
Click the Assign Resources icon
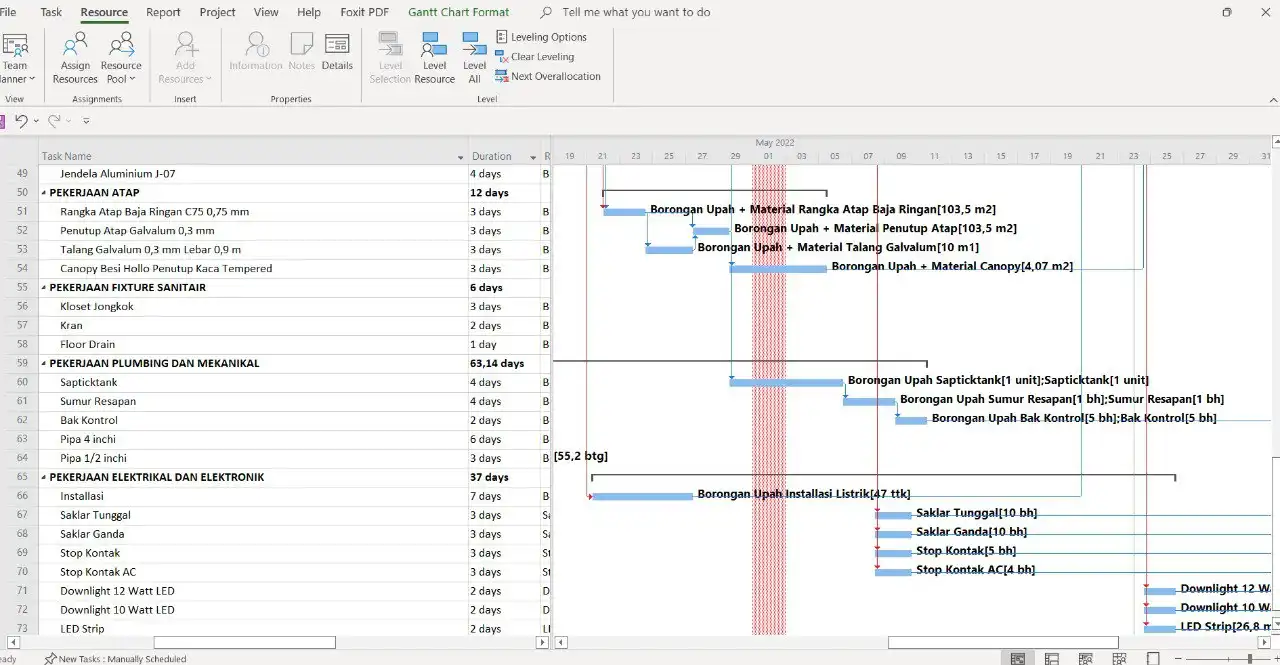pyautogui.click(x=75, y=58)
